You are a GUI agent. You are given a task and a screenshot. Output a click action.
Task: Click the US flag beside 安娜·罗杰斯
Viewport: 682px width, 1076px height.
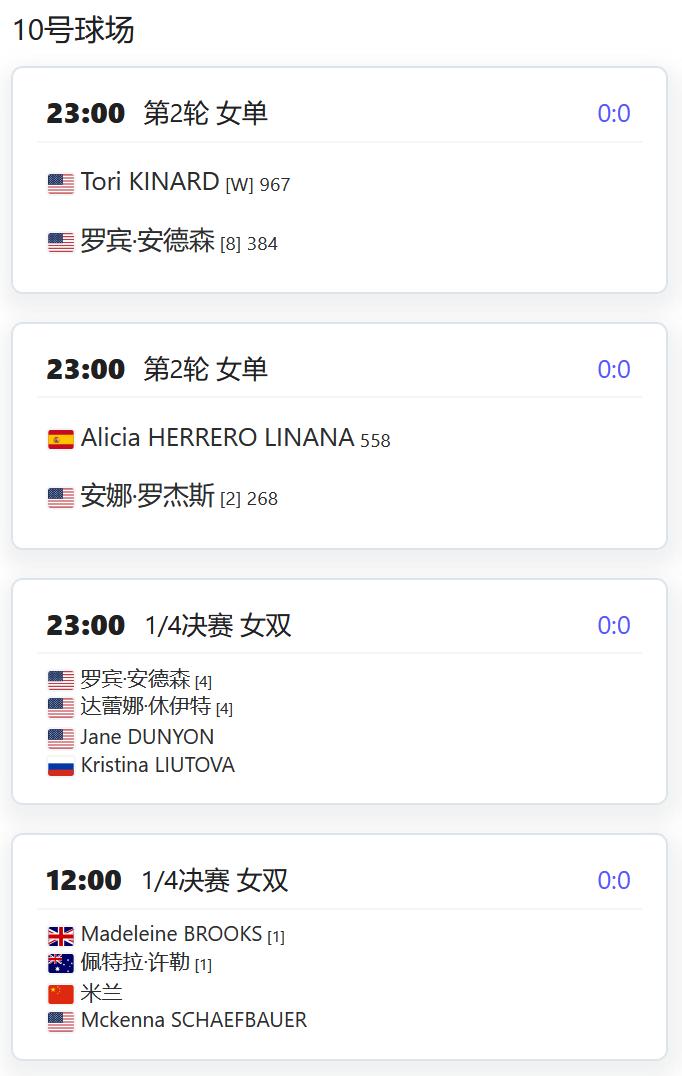pos(60,498)
